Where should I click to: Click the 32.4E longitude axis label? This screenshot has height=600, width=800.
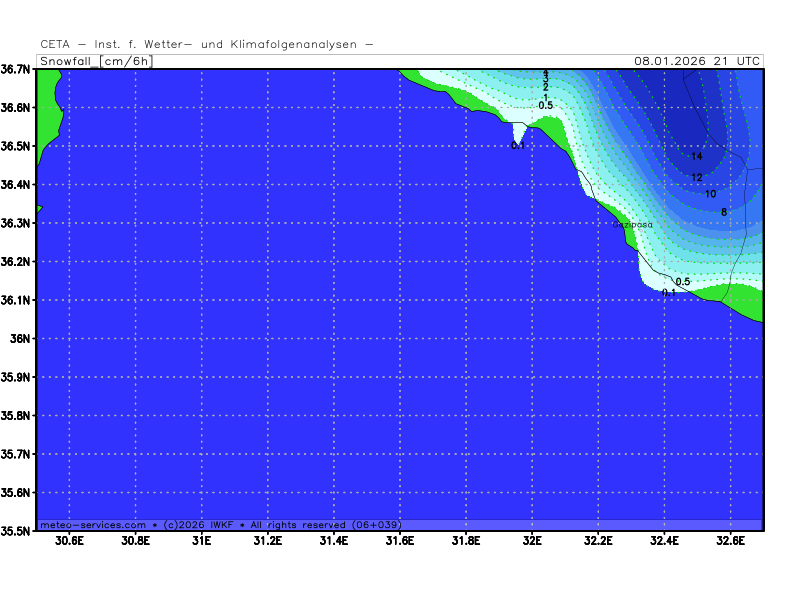point(664,541)
